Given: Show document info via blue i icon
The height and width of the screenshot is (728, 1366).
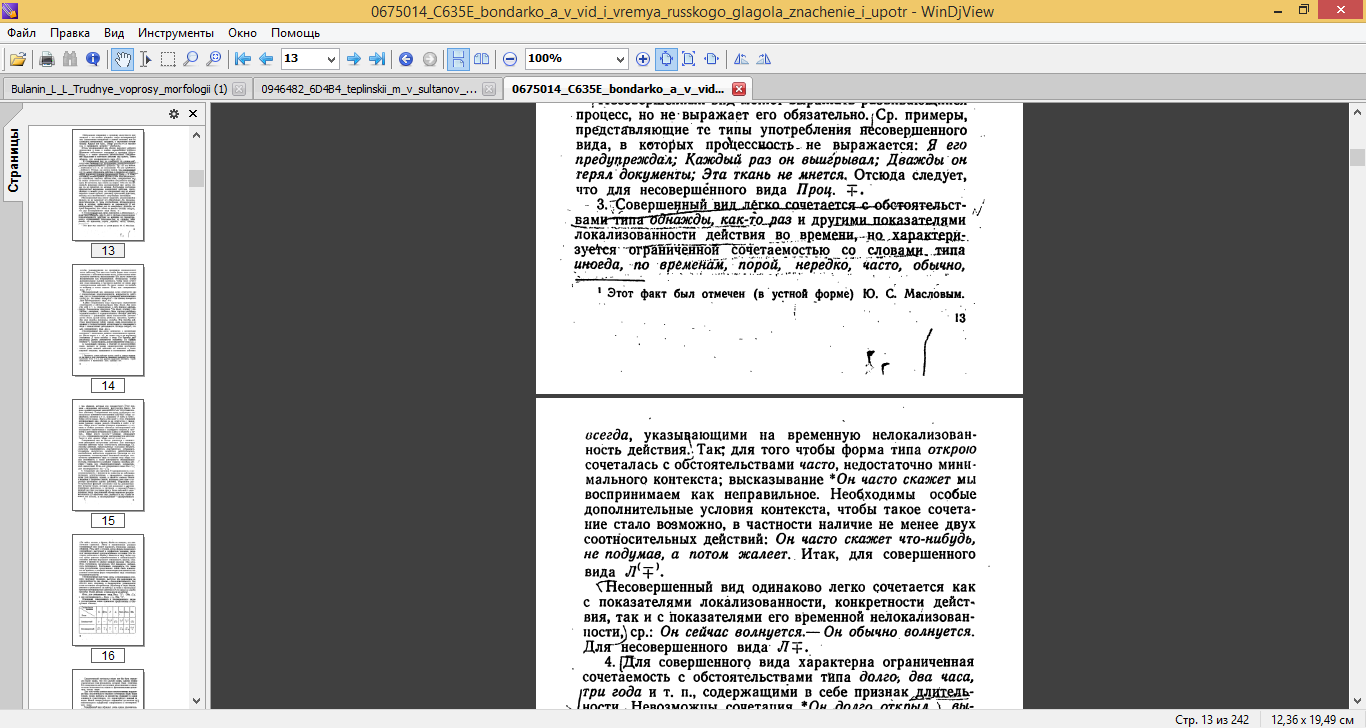Looking at the screenshot, I should click(x=93, y=58).
